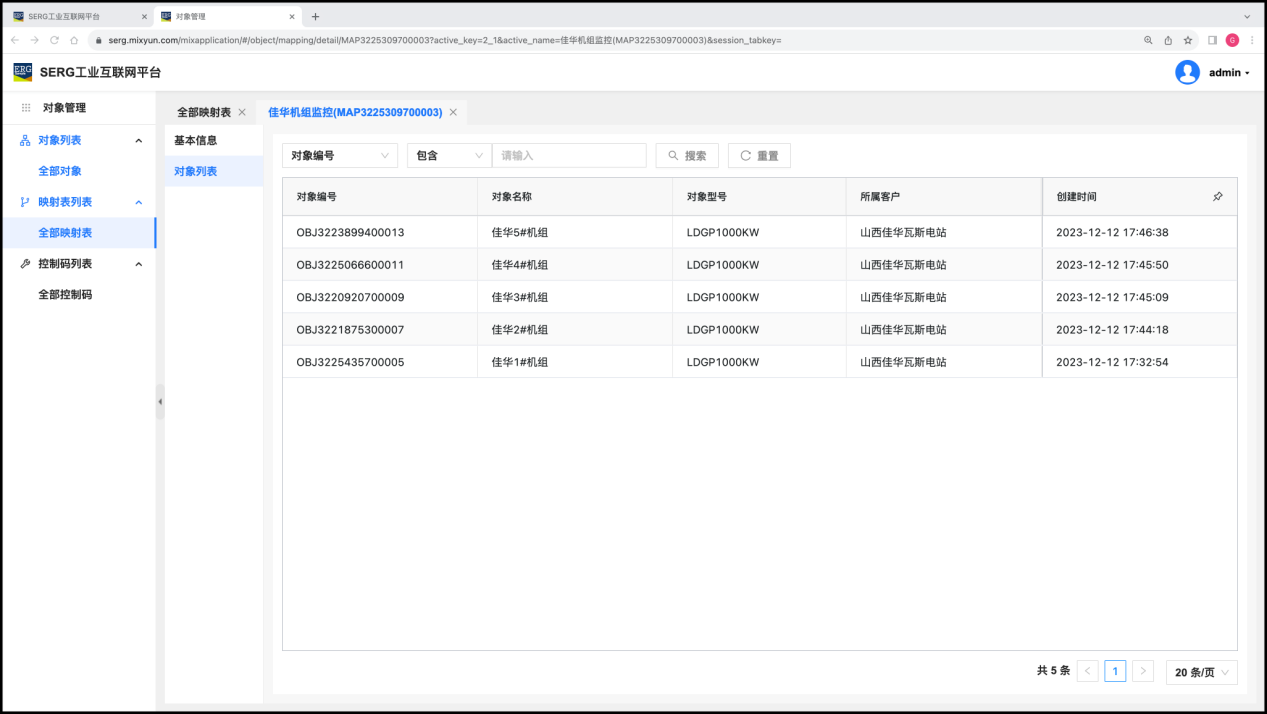Click the browser reload icon

54,40
